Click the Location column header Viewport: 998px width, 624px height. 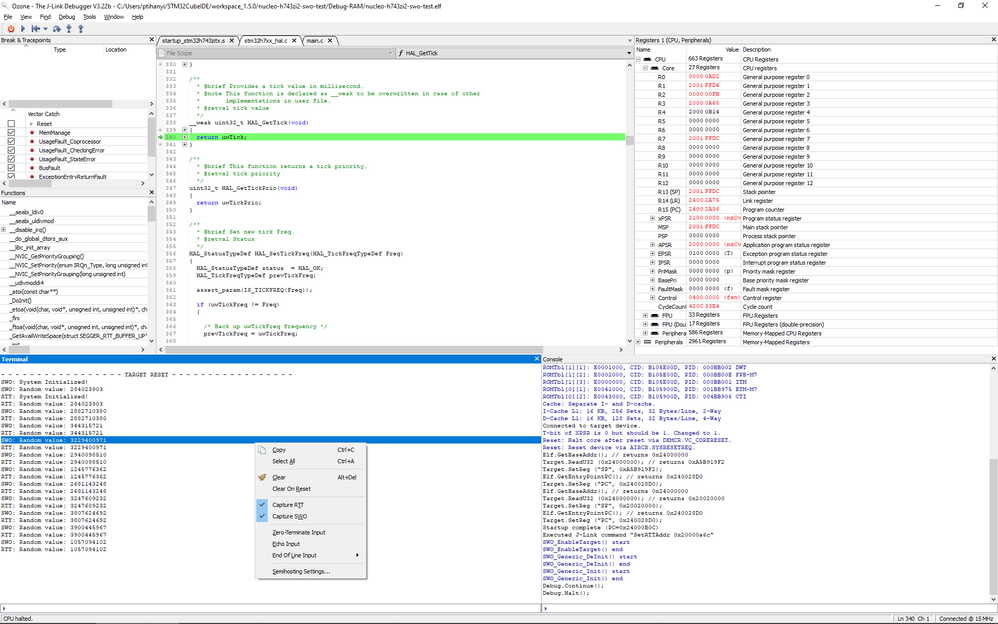(116, 50)
